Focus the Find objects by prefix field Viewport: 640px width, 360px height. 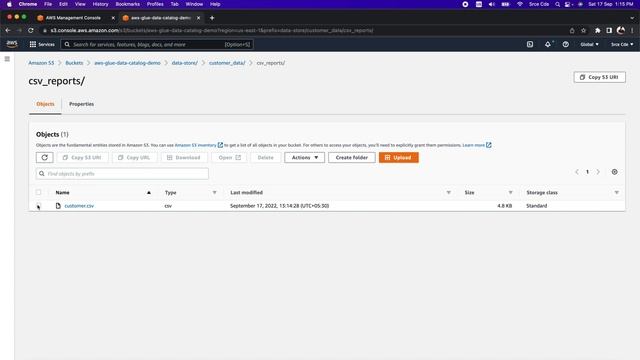[122, 174]
